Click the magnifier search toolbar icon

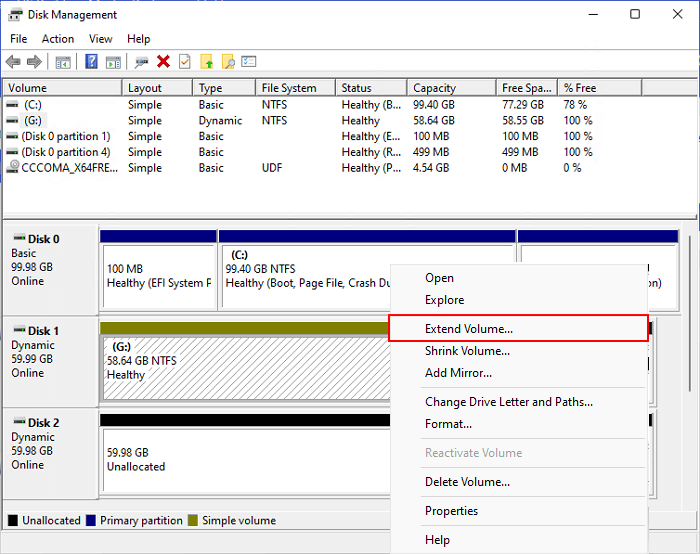228,62
